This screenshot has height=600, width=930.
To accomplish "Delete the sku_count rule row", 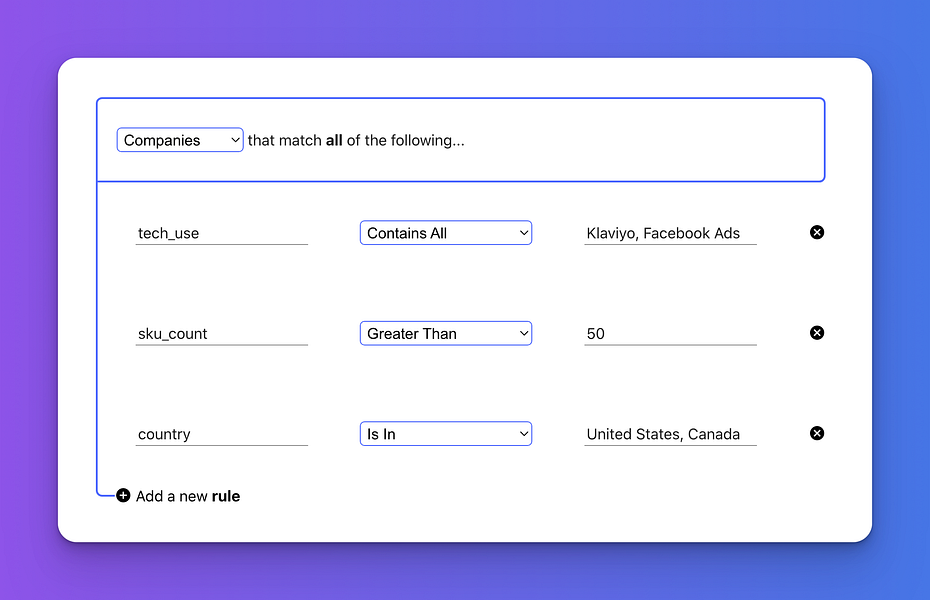I will pos(817,333).
